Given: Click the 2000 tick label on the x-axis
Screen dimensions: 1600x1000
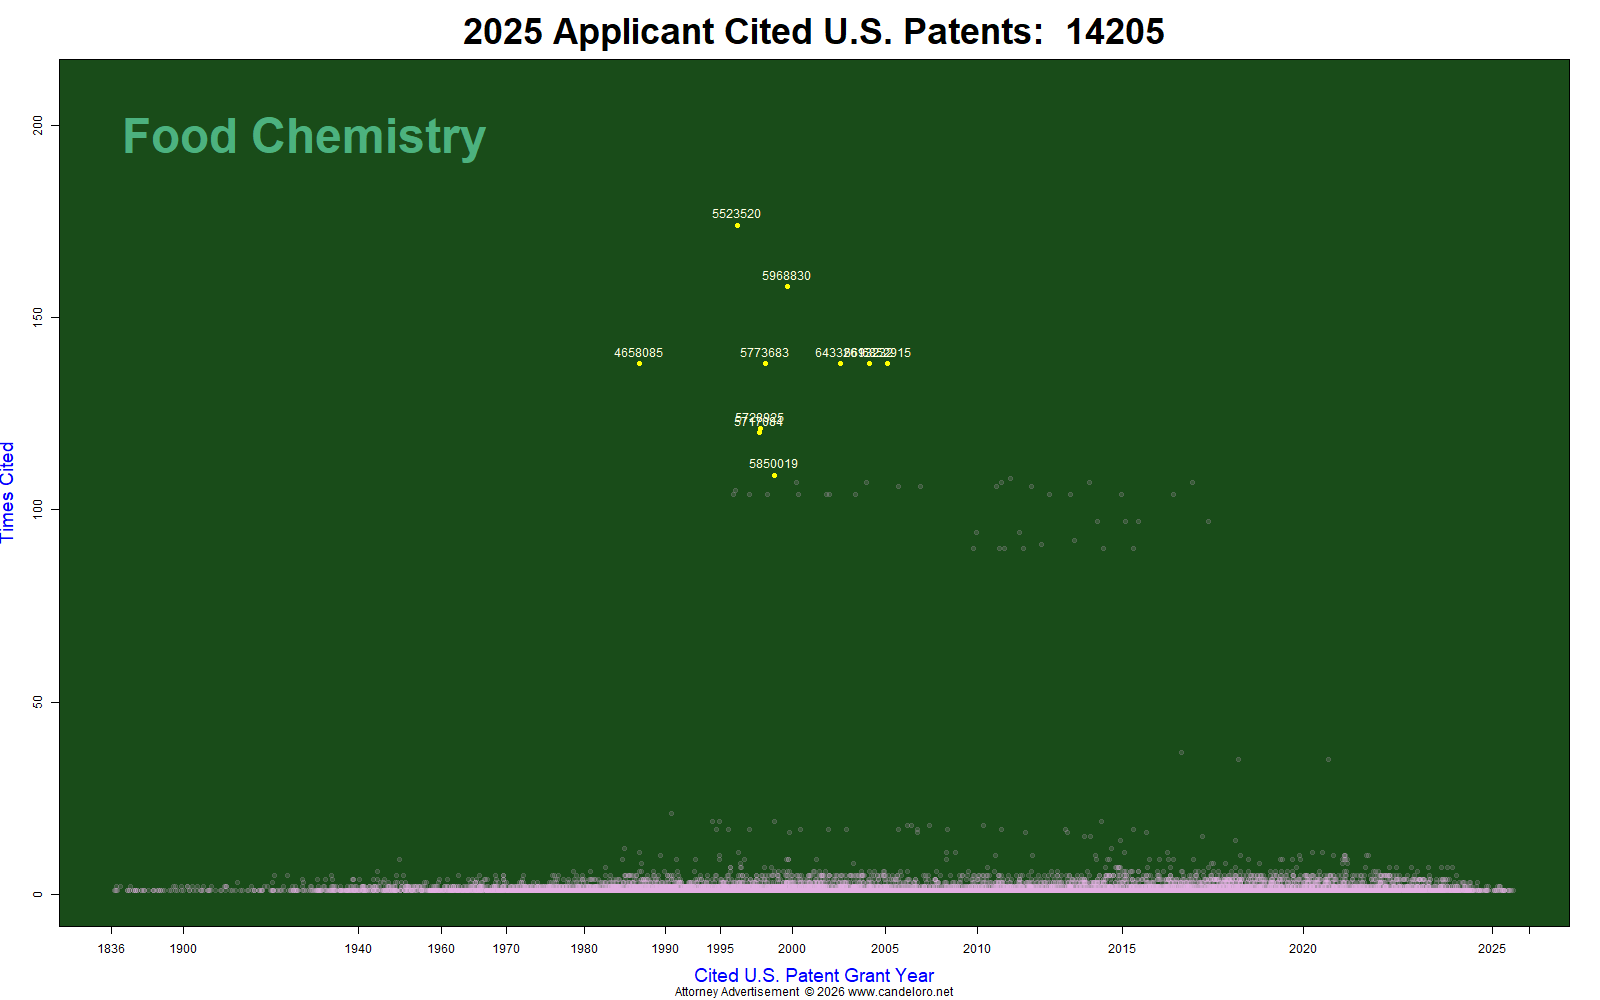Looking at the screenshot, I should coord(792,949).
